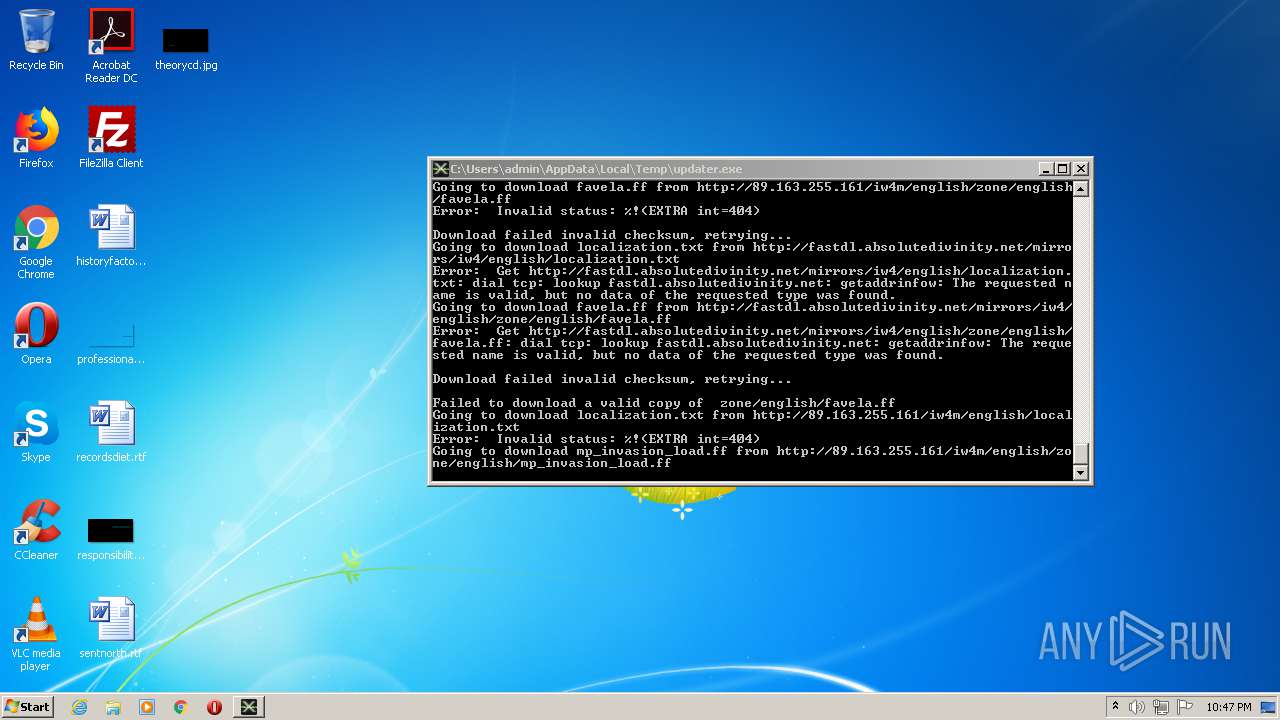Viewport: 1280px width, 720px height.
Task: Launch Google Chrome from desktop
Action: (36, 242)
